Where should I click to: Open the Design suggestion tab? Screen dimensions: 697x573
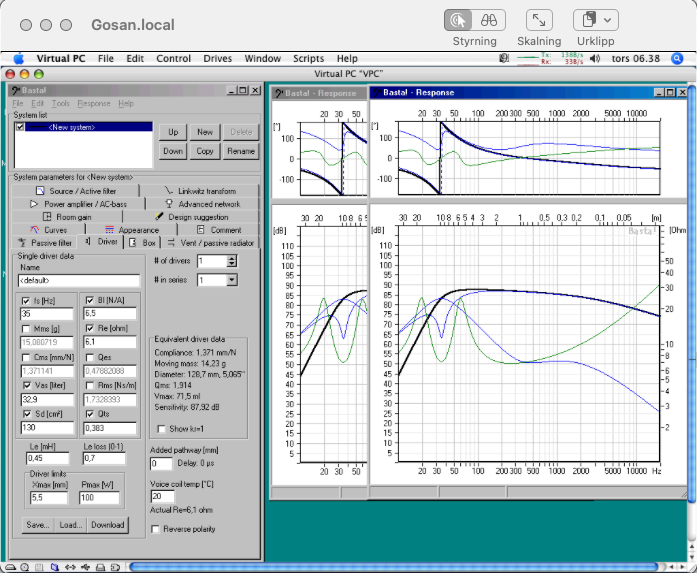(191, 217)
